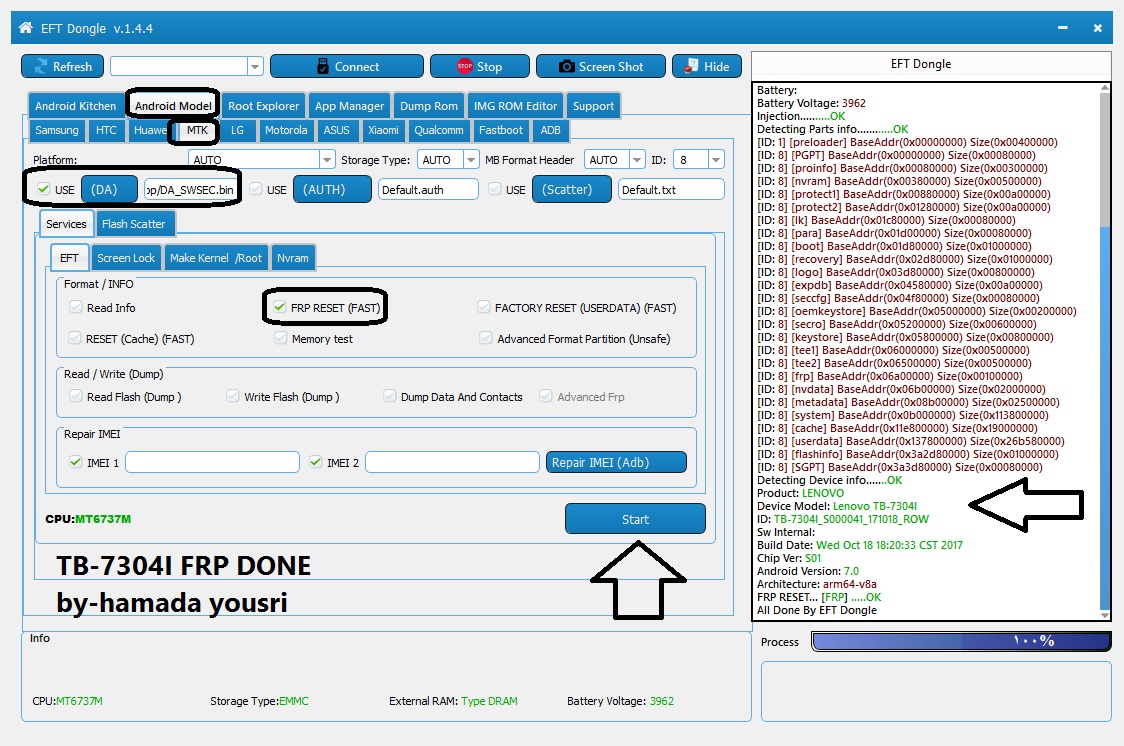Open the App Manager tab

tap(350, 106)
